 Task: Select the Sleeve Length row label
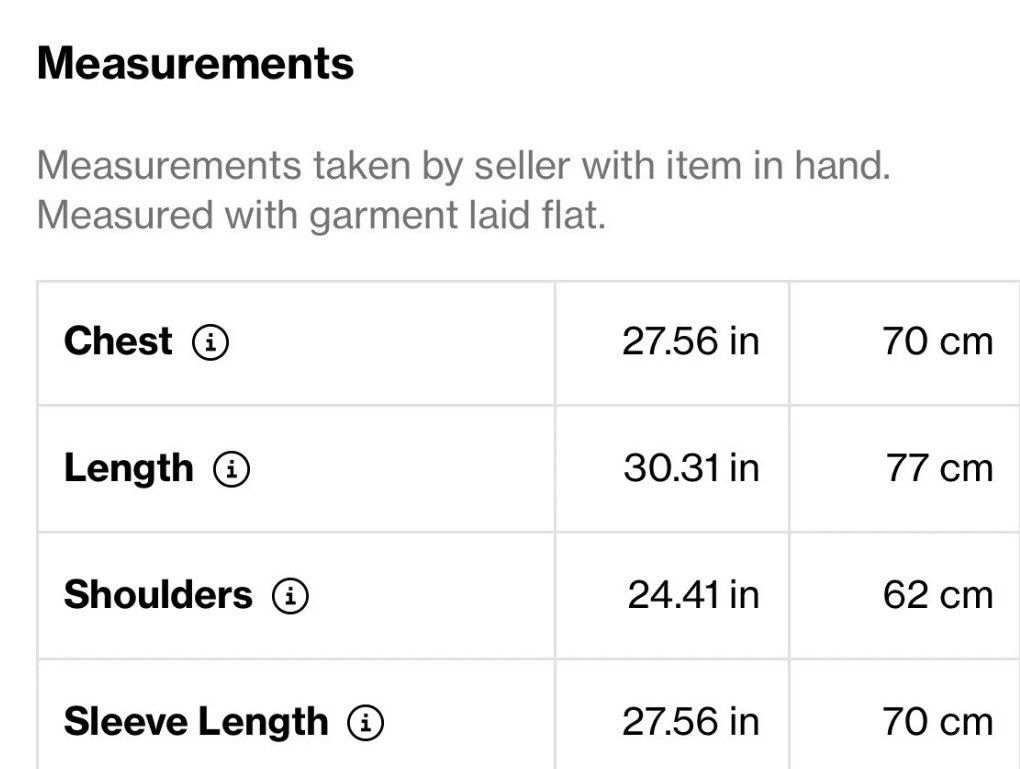click(196, 723)
